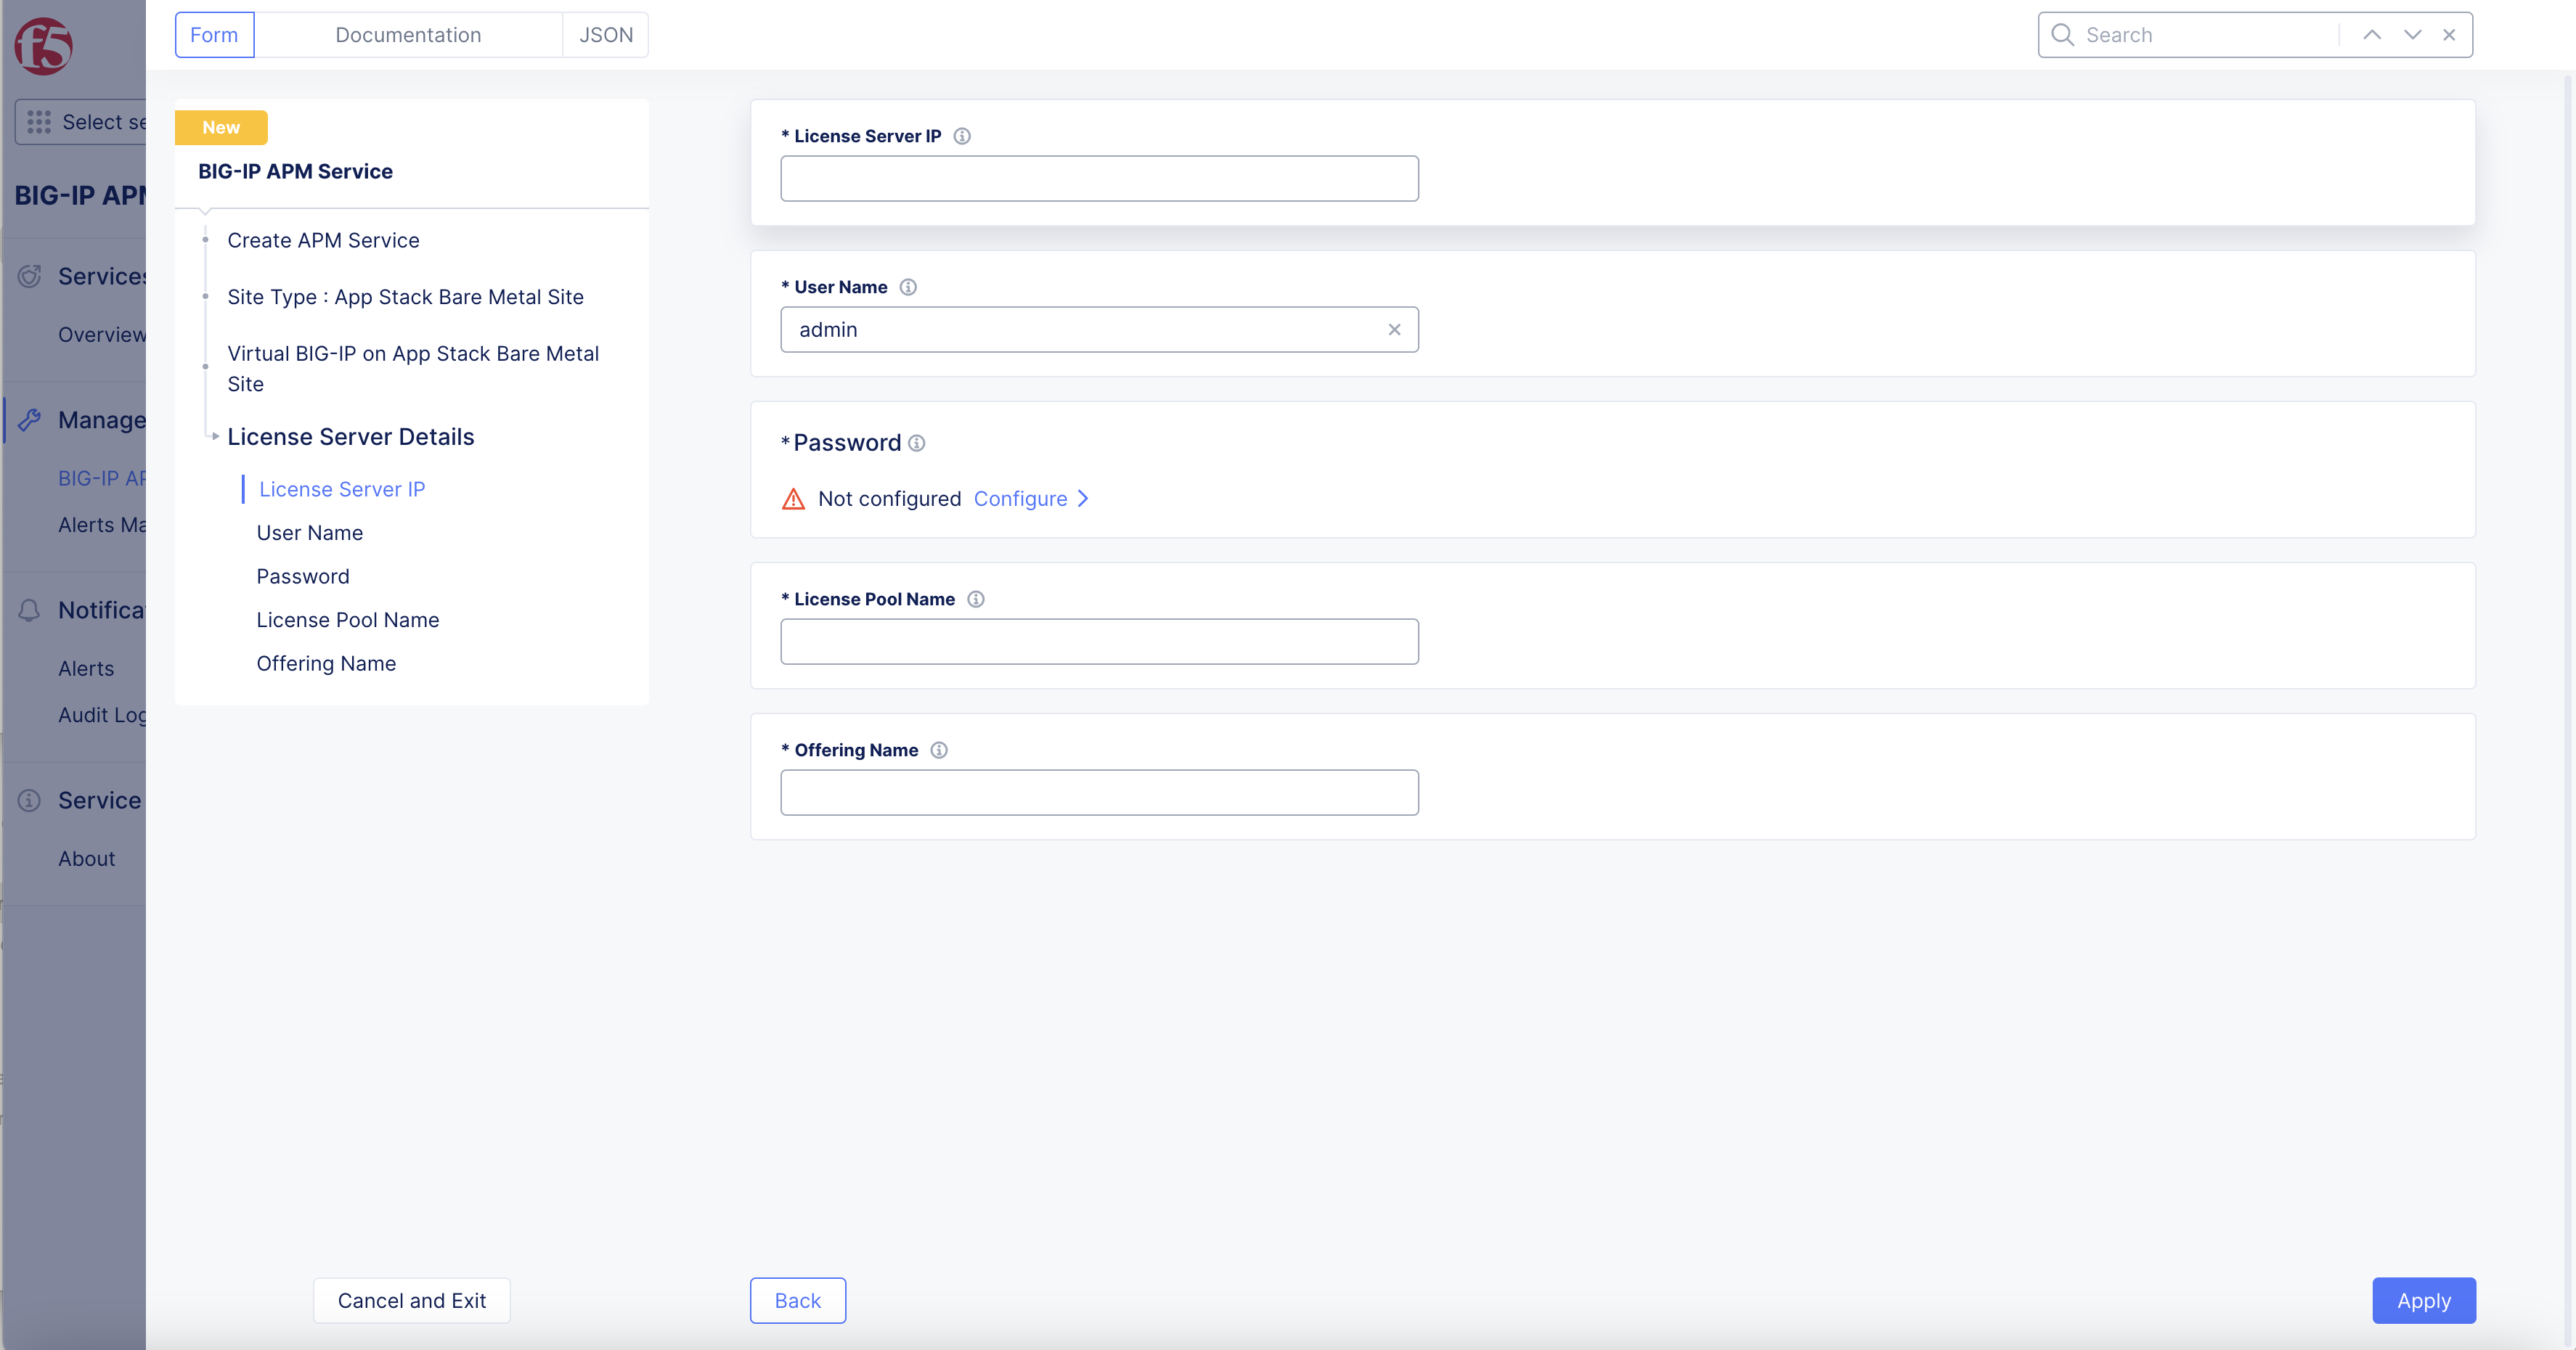Click the Back button
The width and height of the screenshot is (2576, 1350).
(798, 1301)
